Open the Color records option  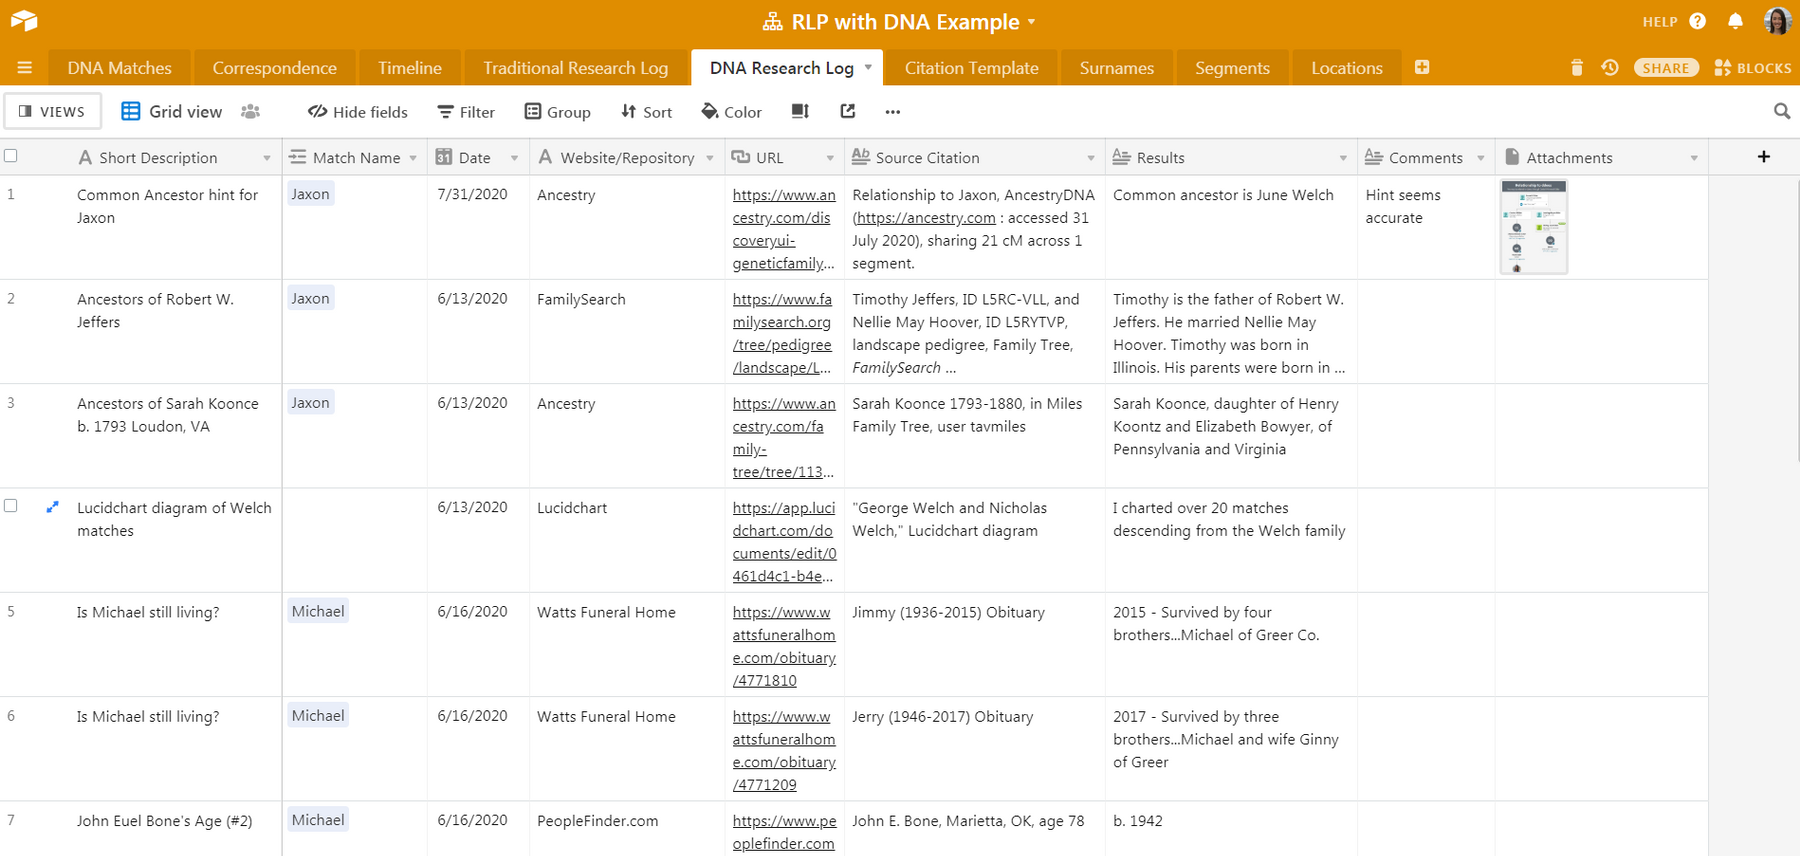tap(731, 111)
